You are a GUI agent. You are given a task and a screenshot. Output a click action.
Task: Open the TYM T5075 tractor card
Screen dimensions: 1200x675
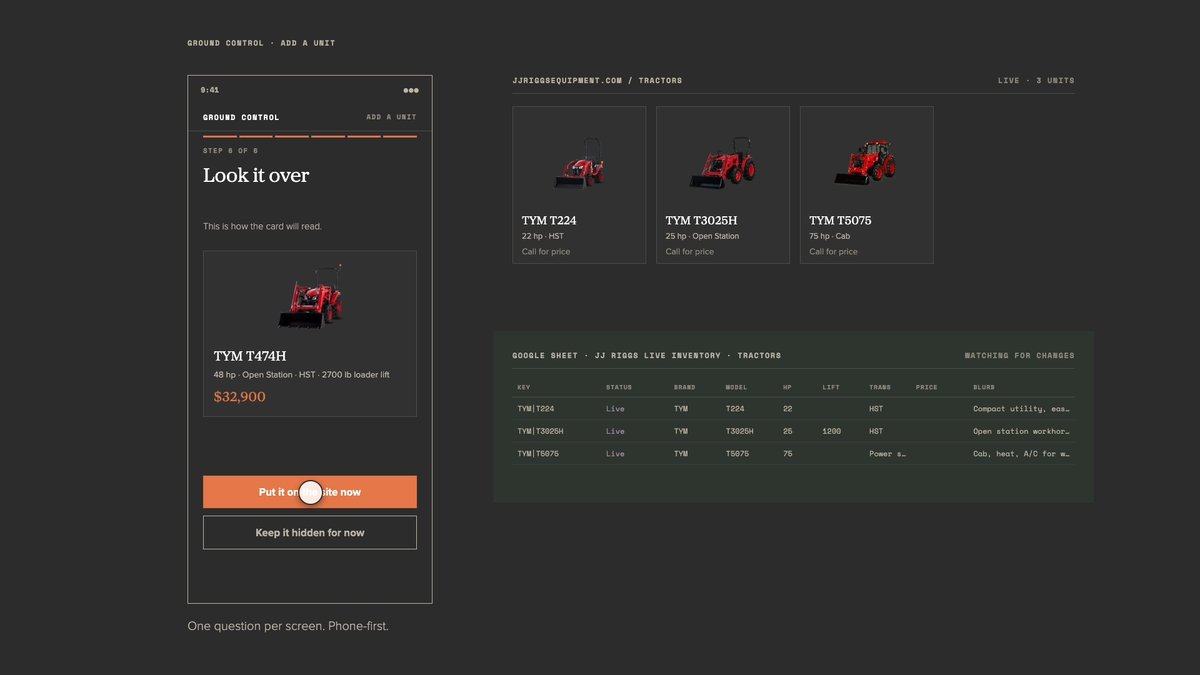(867, 185)
